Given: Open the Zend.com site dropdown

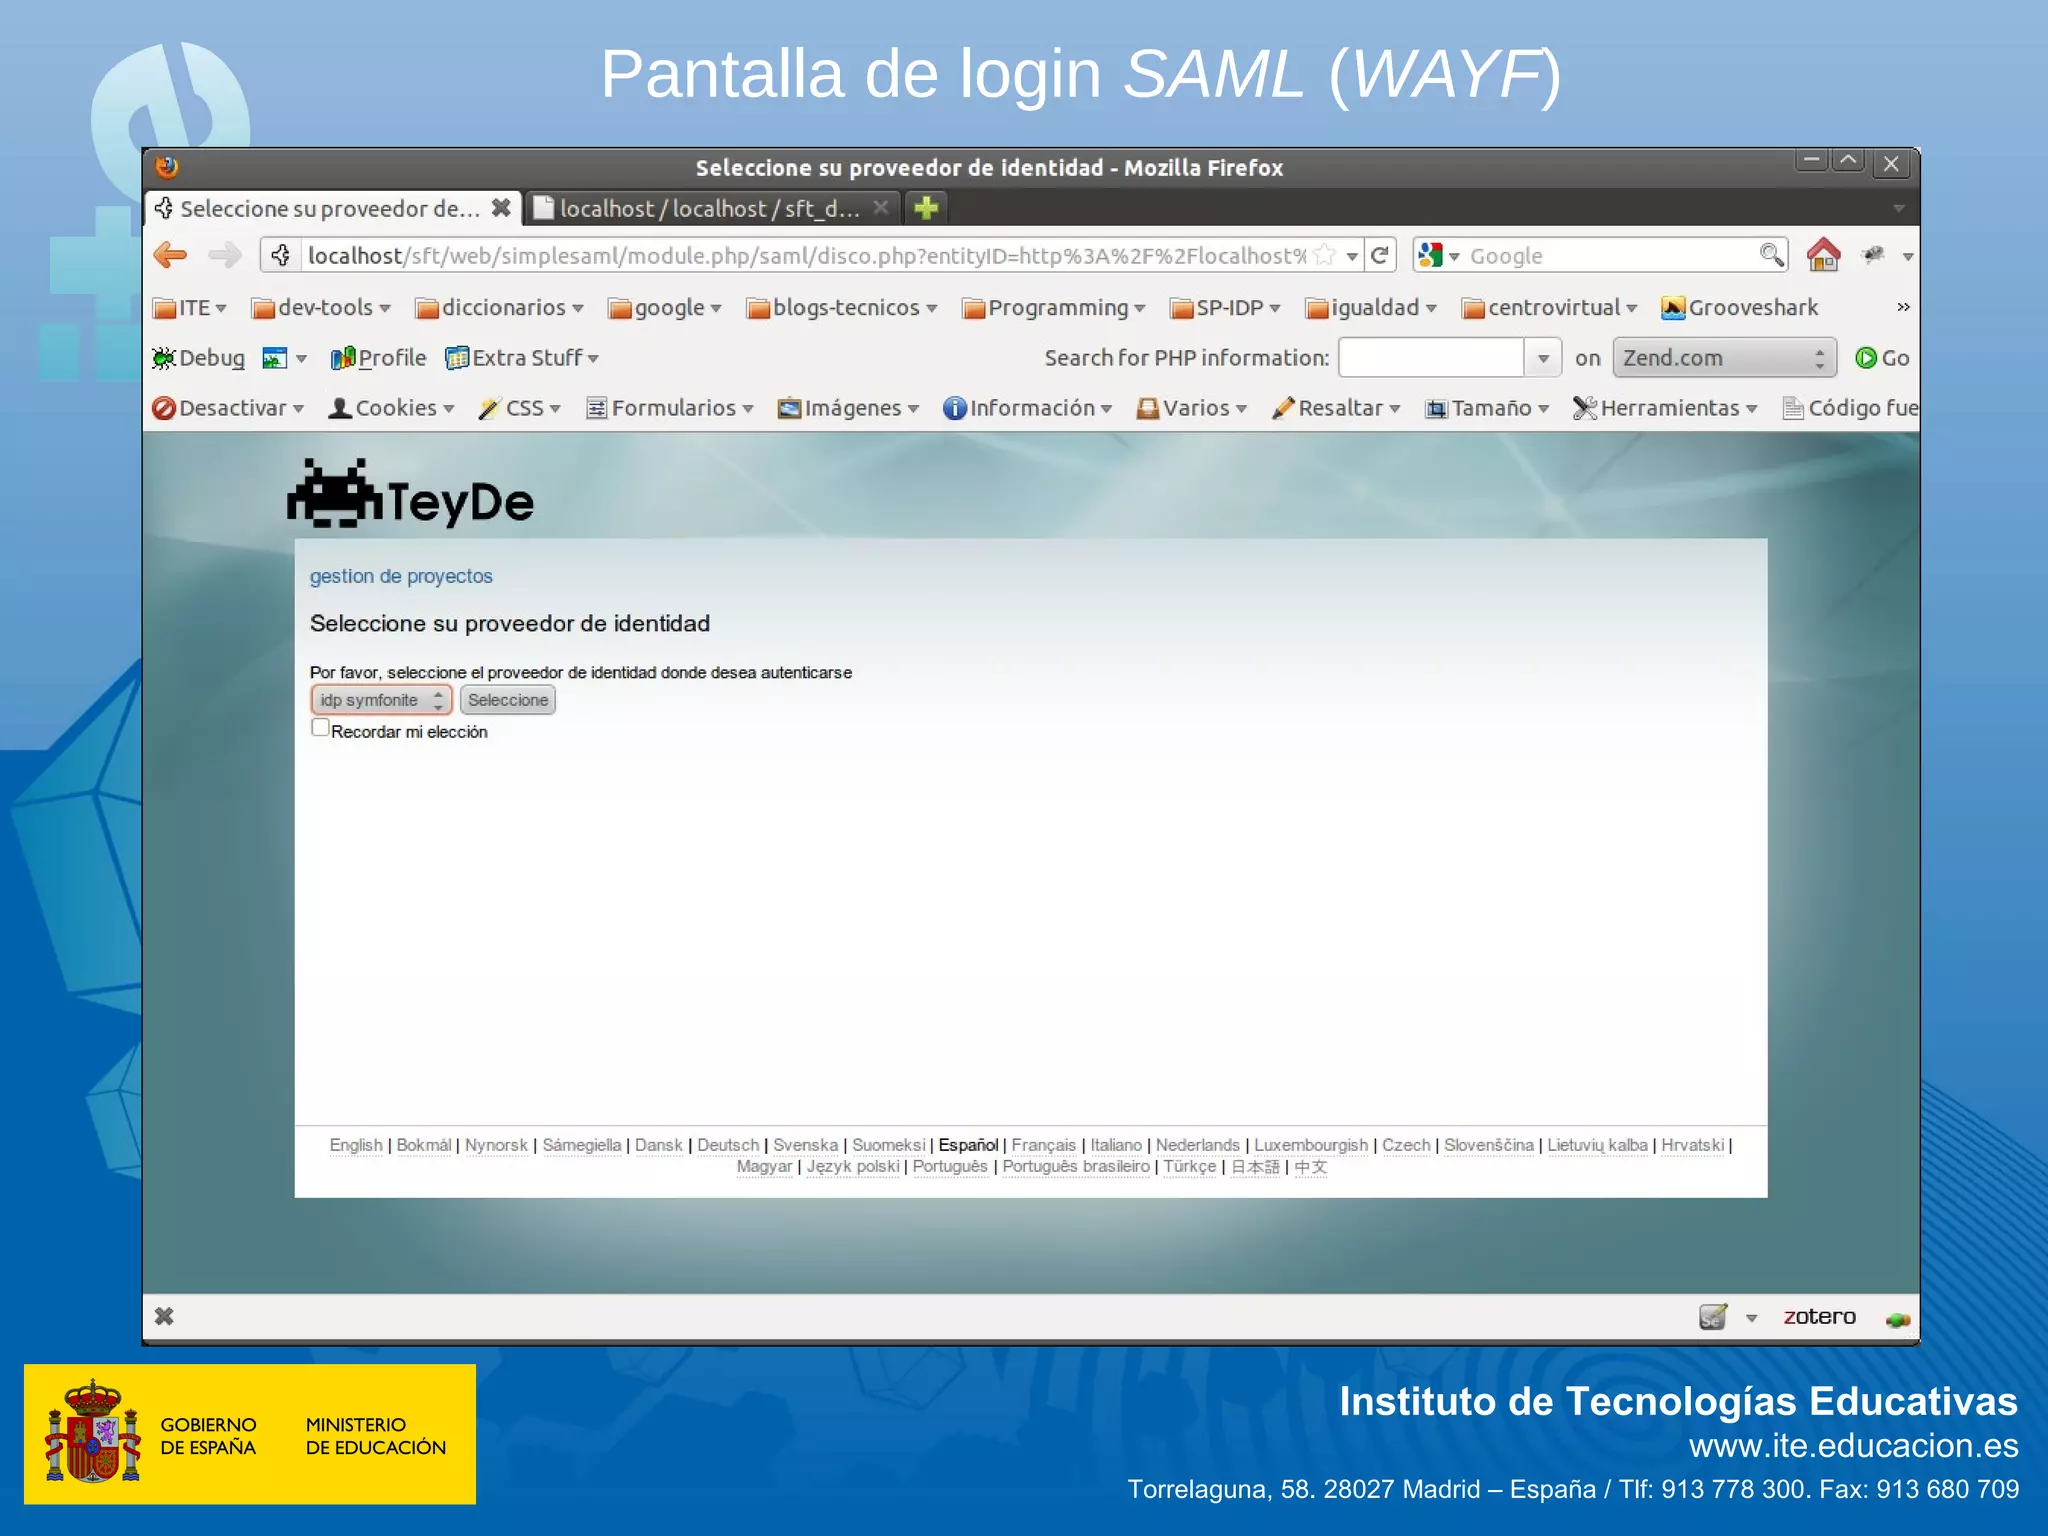Looking at the screenshot, I should 1724,358.
